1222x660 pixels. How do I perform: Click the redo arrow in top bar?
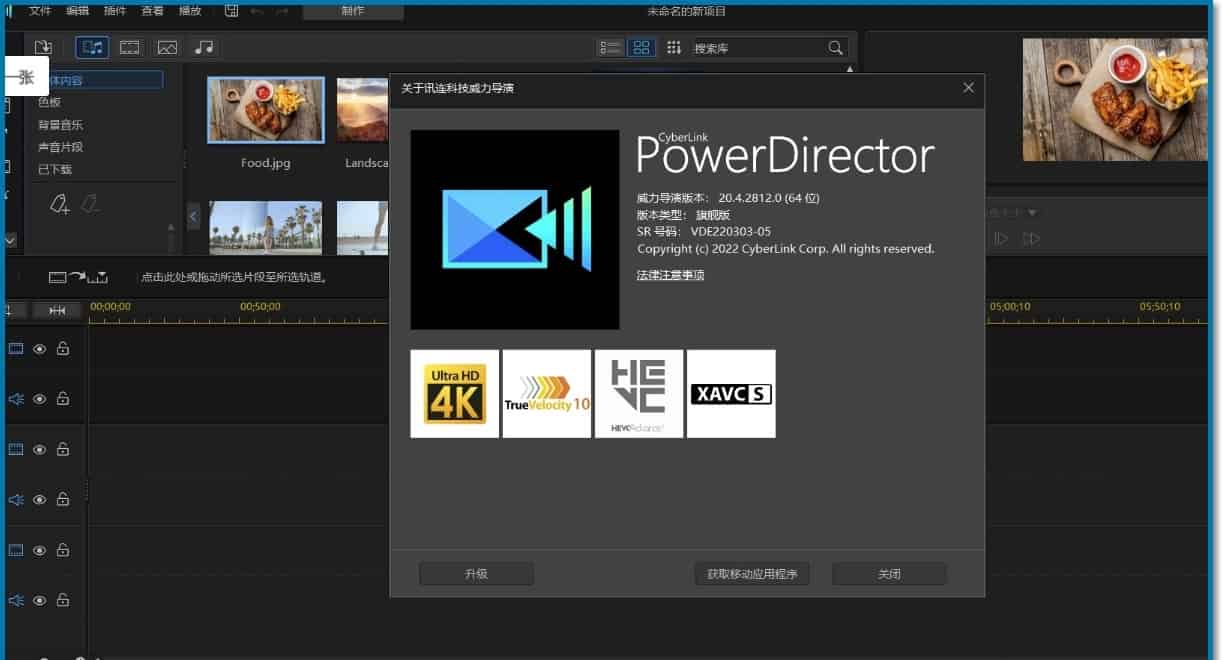point(283,11)
